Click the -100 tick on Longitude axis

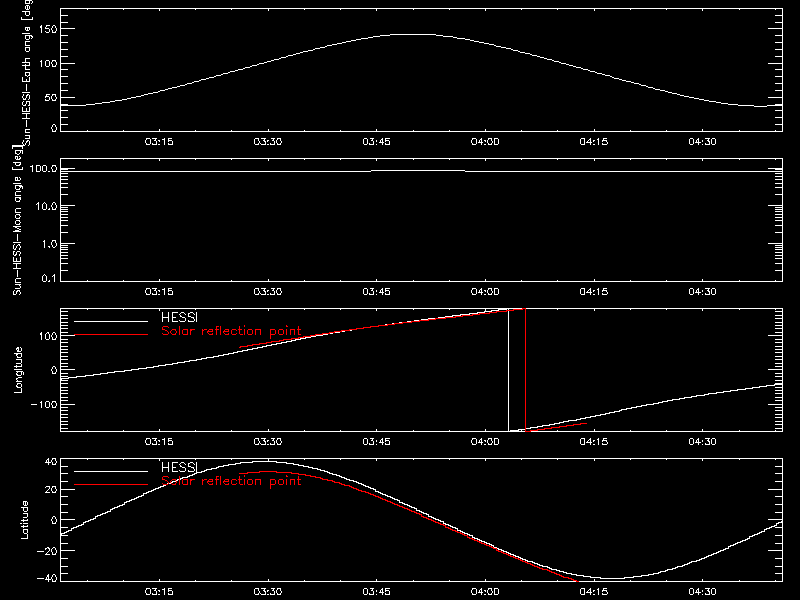[x=44, y=404]
